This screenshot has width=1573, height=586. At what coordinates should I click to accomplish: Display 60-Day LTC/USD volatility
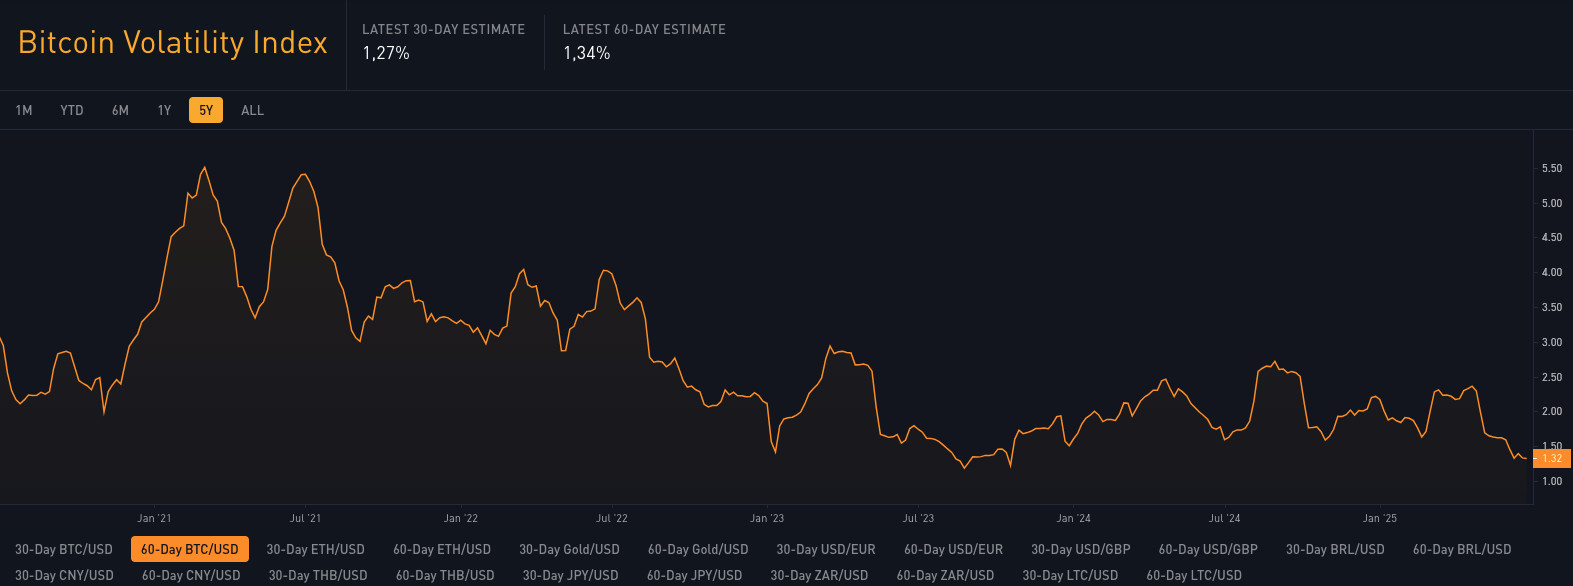click(1194, 575)
